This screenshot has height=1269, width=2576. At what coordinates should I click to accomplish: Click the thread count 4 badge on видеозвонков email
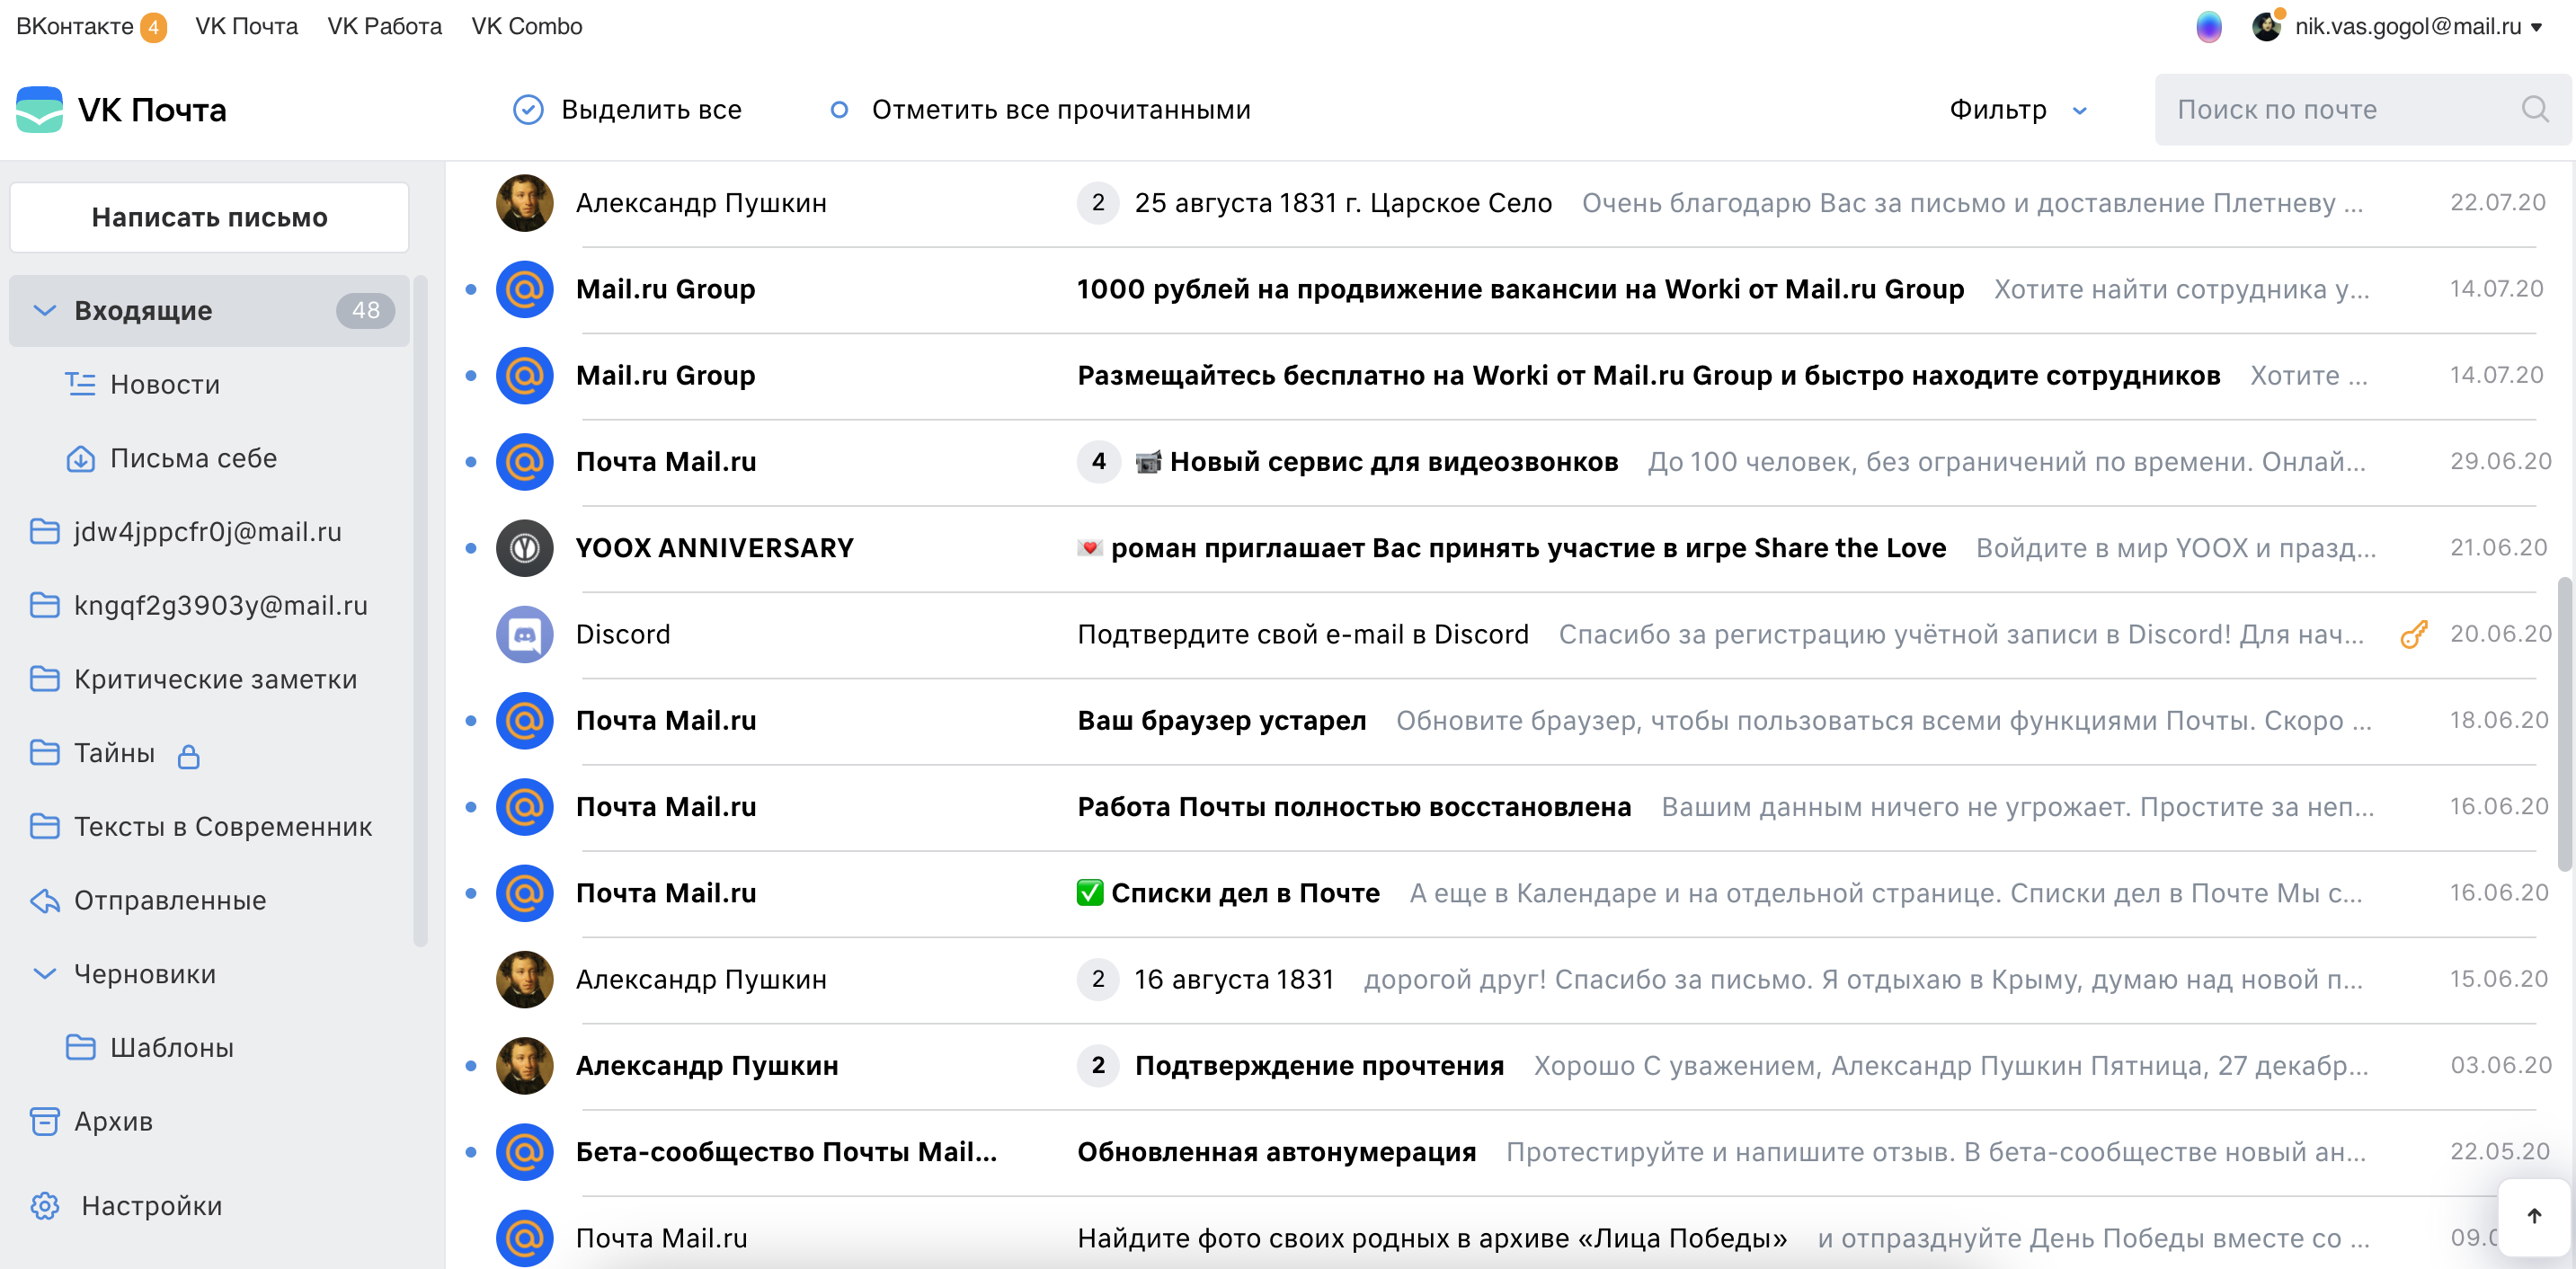(x=1098, y=462)
